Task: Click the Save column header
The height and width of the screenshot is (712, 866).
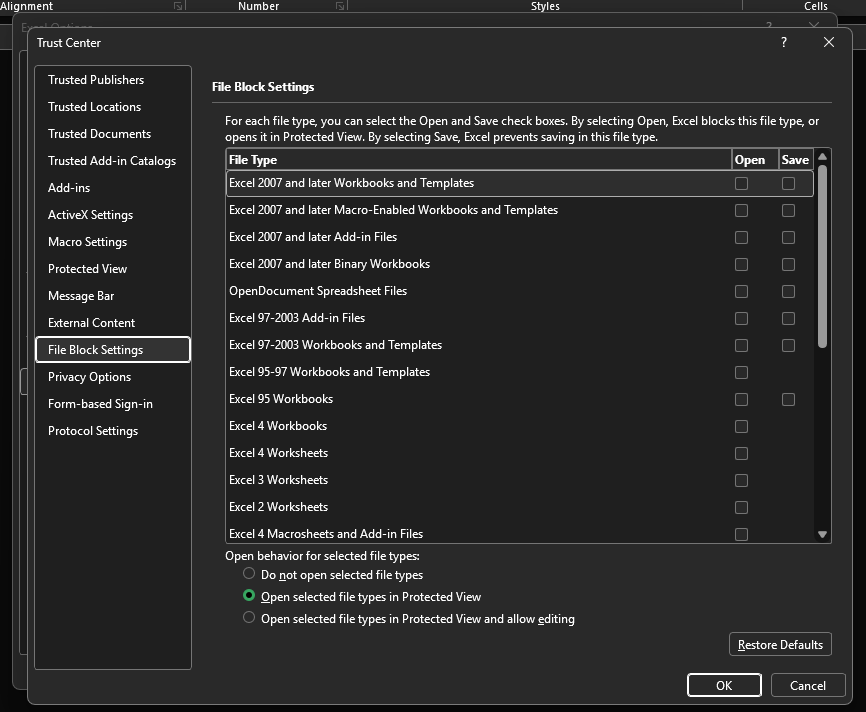Action: 795,160
